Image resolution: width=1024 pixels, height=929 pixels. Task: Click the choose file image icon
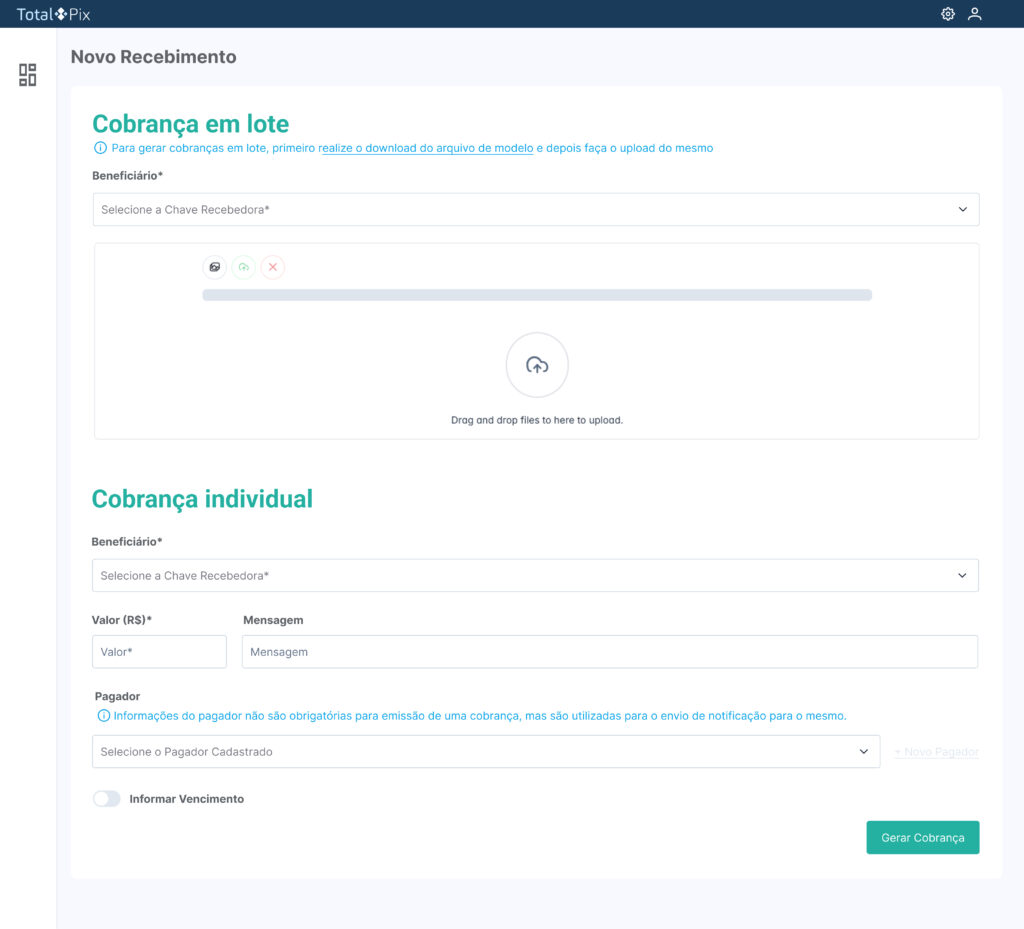pyautogui.click(x=214, y=267)
